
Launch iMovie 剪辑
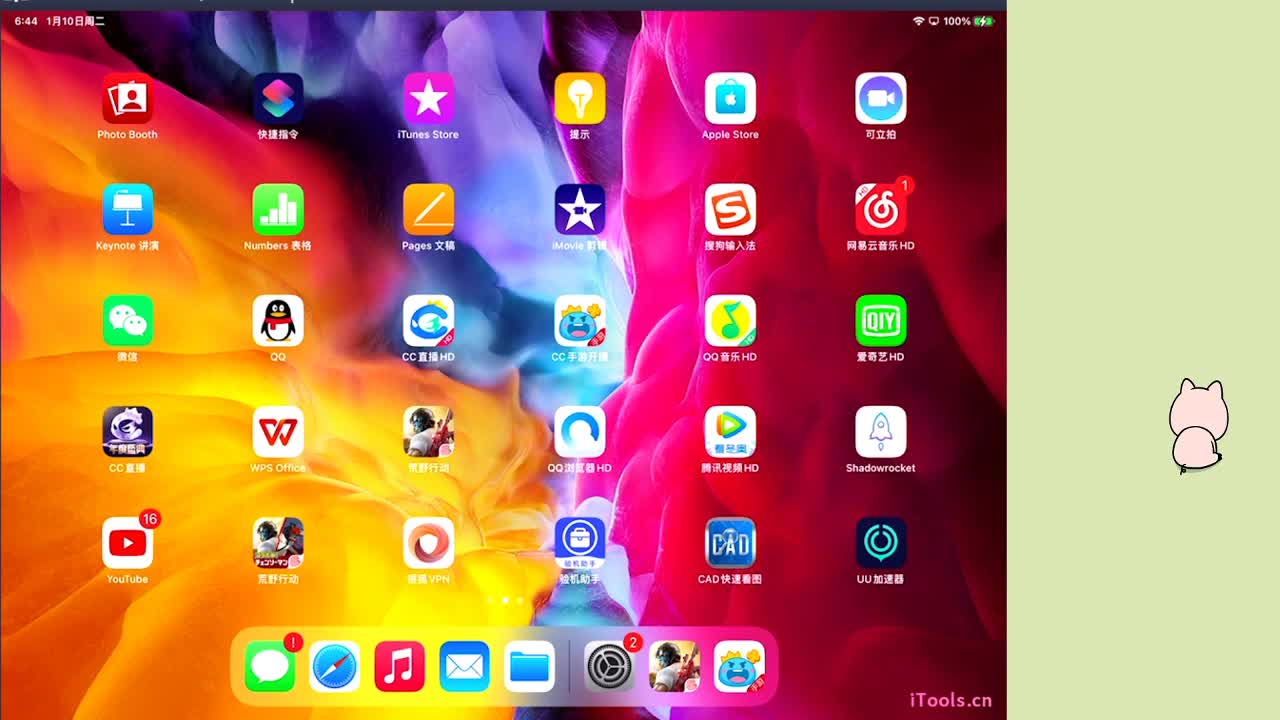pyautogui.click(x=580, y=209)
